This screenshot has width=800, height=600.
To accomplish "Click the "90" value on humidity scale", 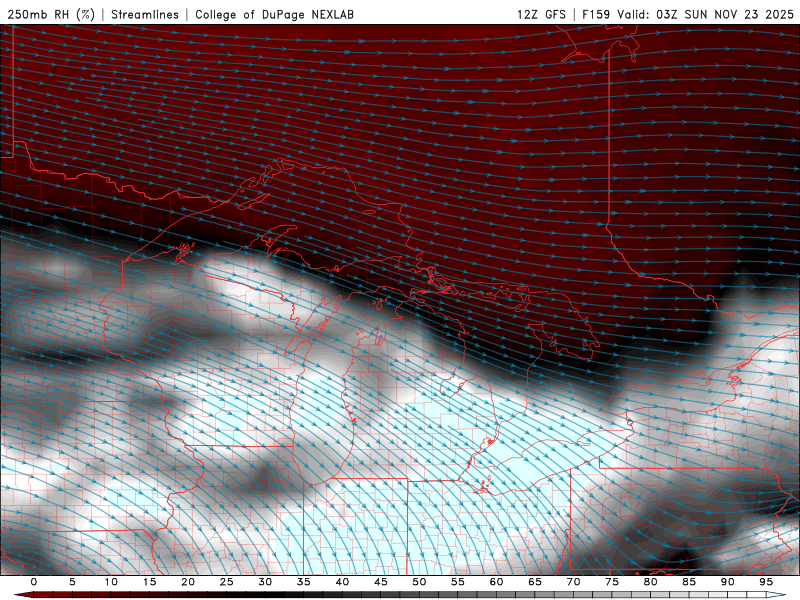I will (x=728, y=582).
